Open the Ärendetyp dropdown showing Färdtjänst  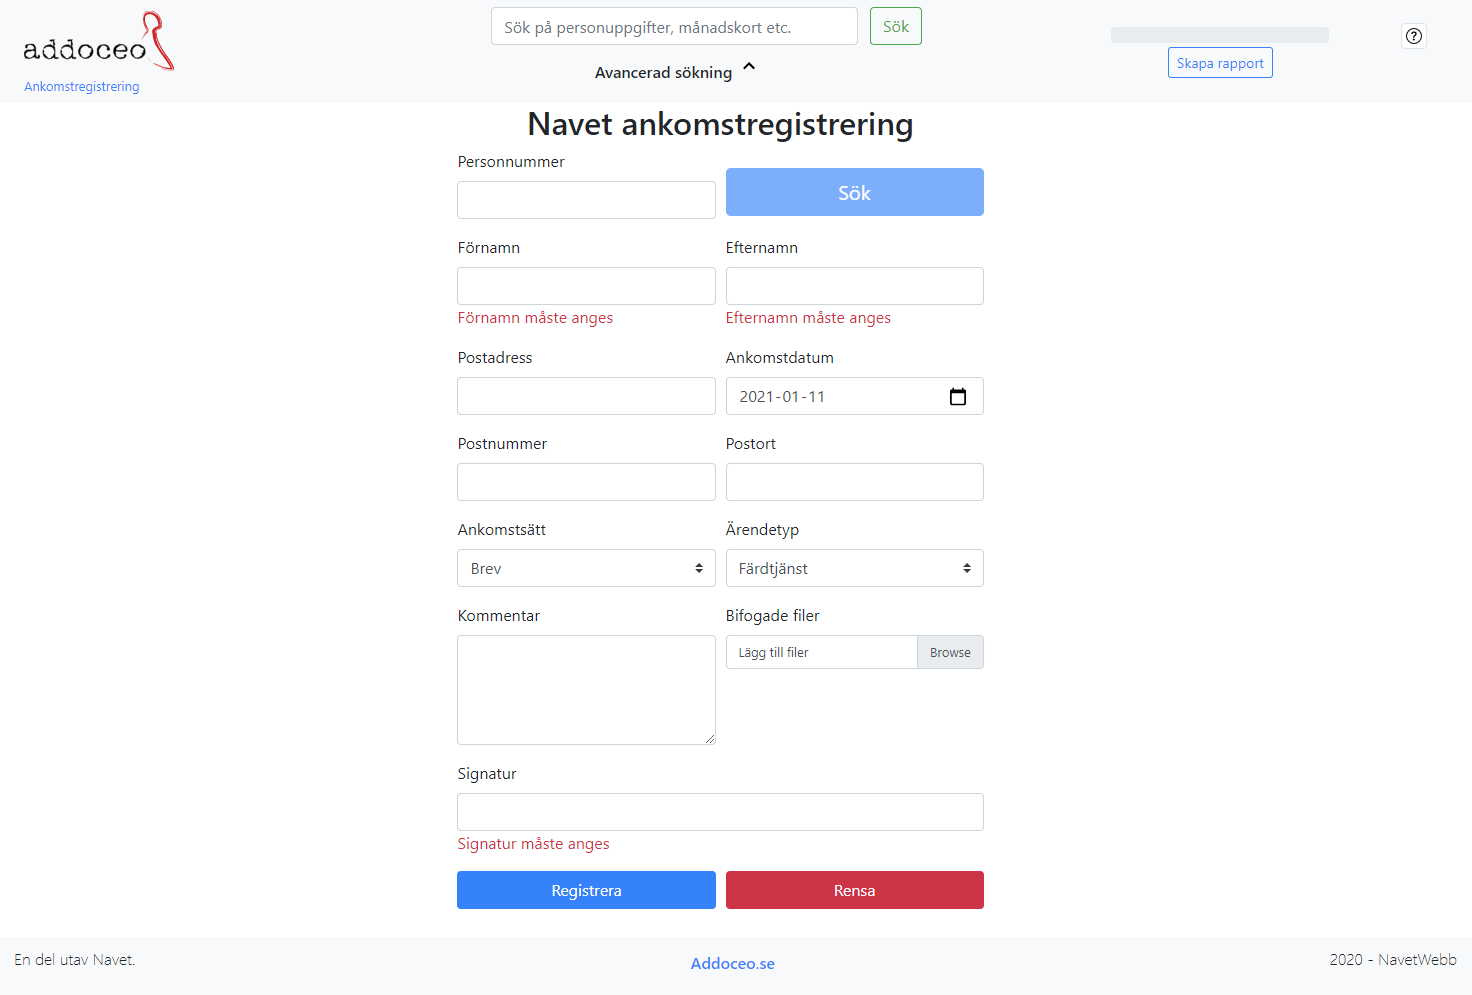click(854, 568)
